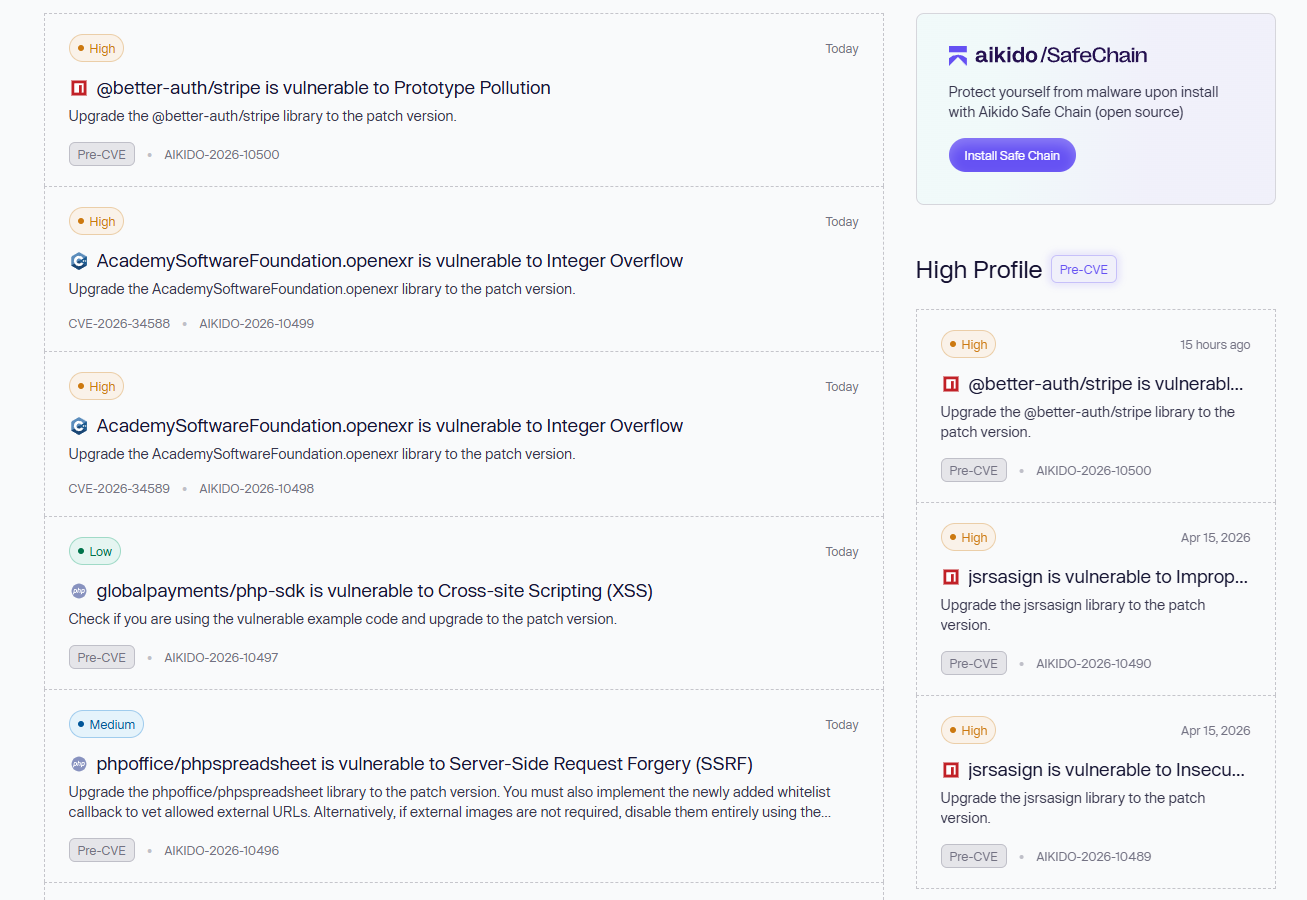Click the AIKIDO-2026-10499 identifier
This screenshot has width=1307, height=900.
click(x=257, y=324)
